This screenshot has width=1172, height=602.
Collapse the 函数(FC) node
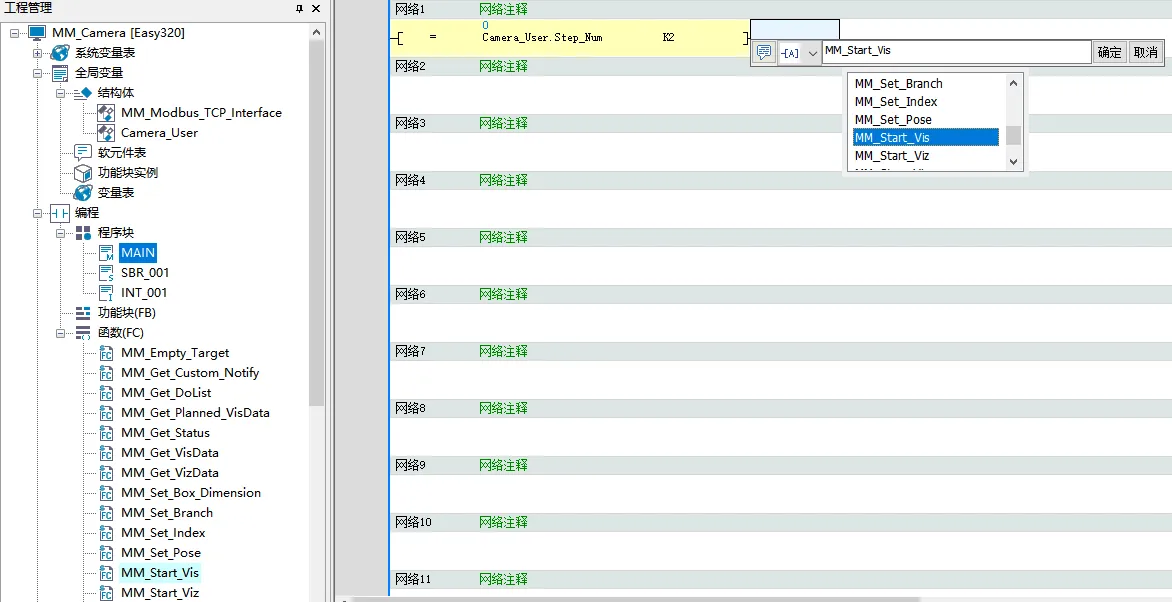pyautogui.click(x=61, y=333)
